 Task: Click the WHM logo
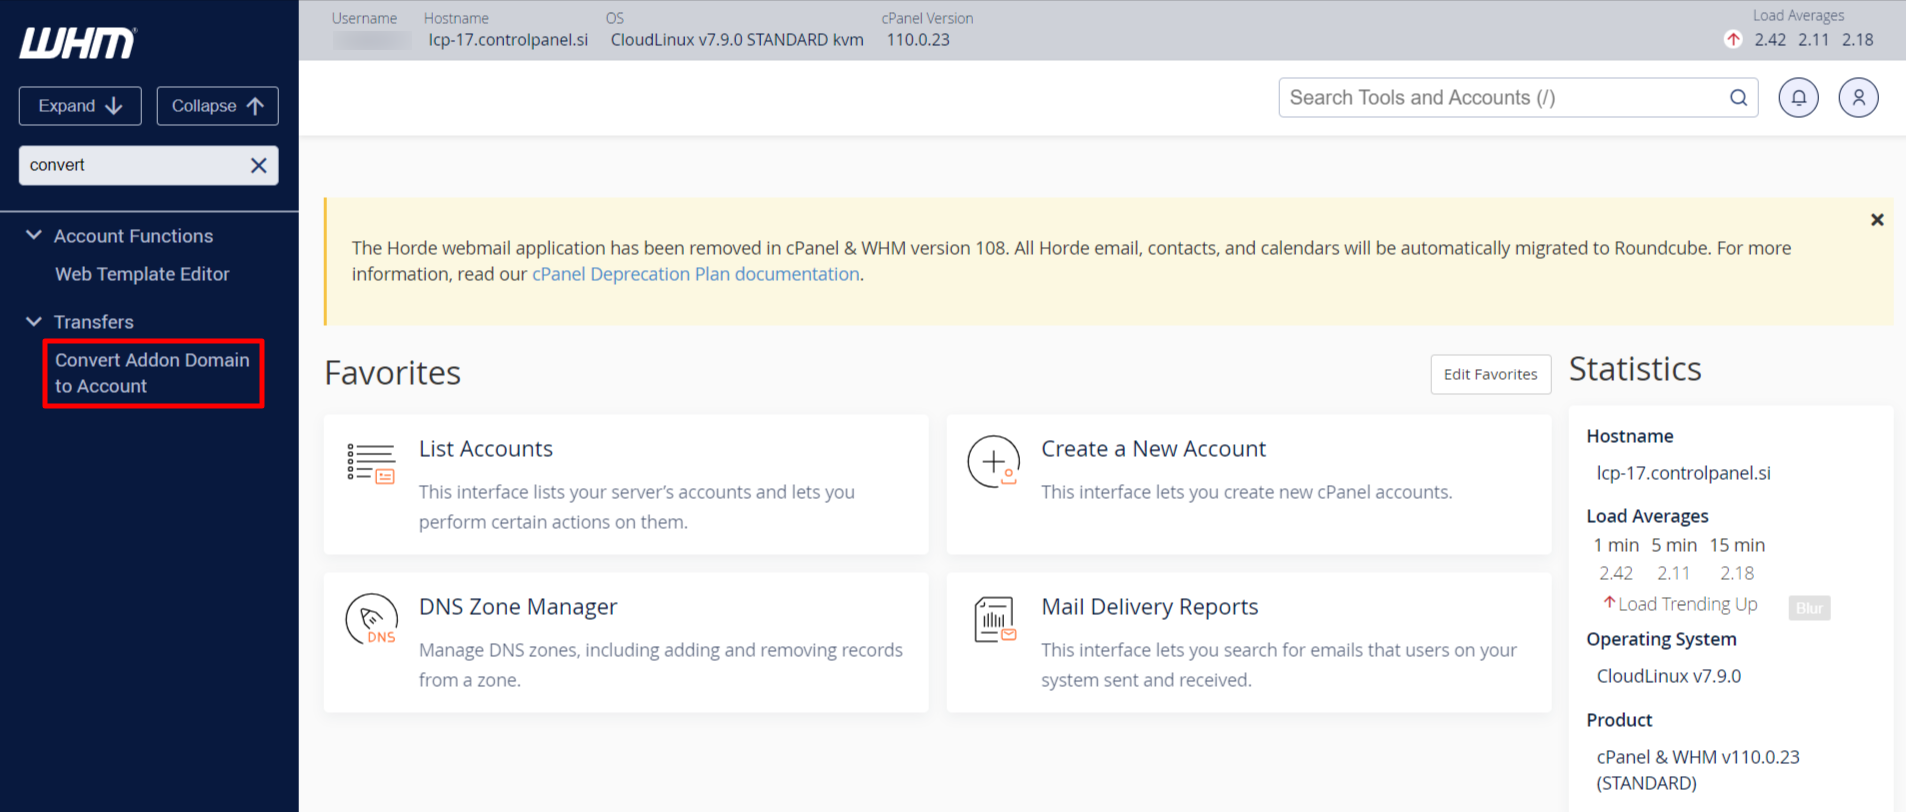tap(78, 43)
